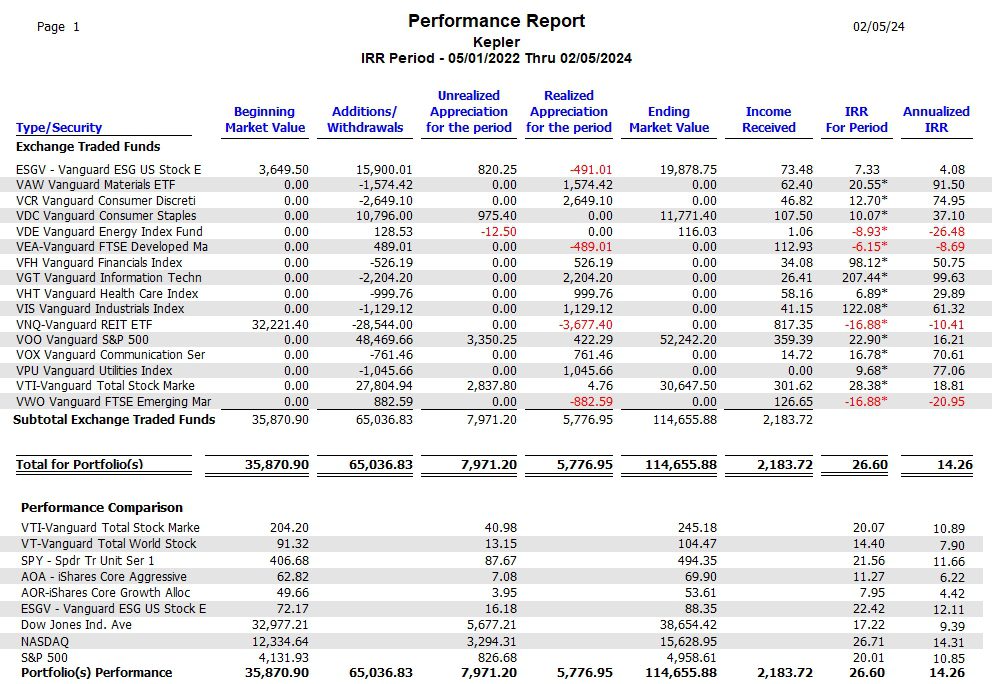
Task: Click the Exchange Traded Funds section heading
Action: point(88,146)
